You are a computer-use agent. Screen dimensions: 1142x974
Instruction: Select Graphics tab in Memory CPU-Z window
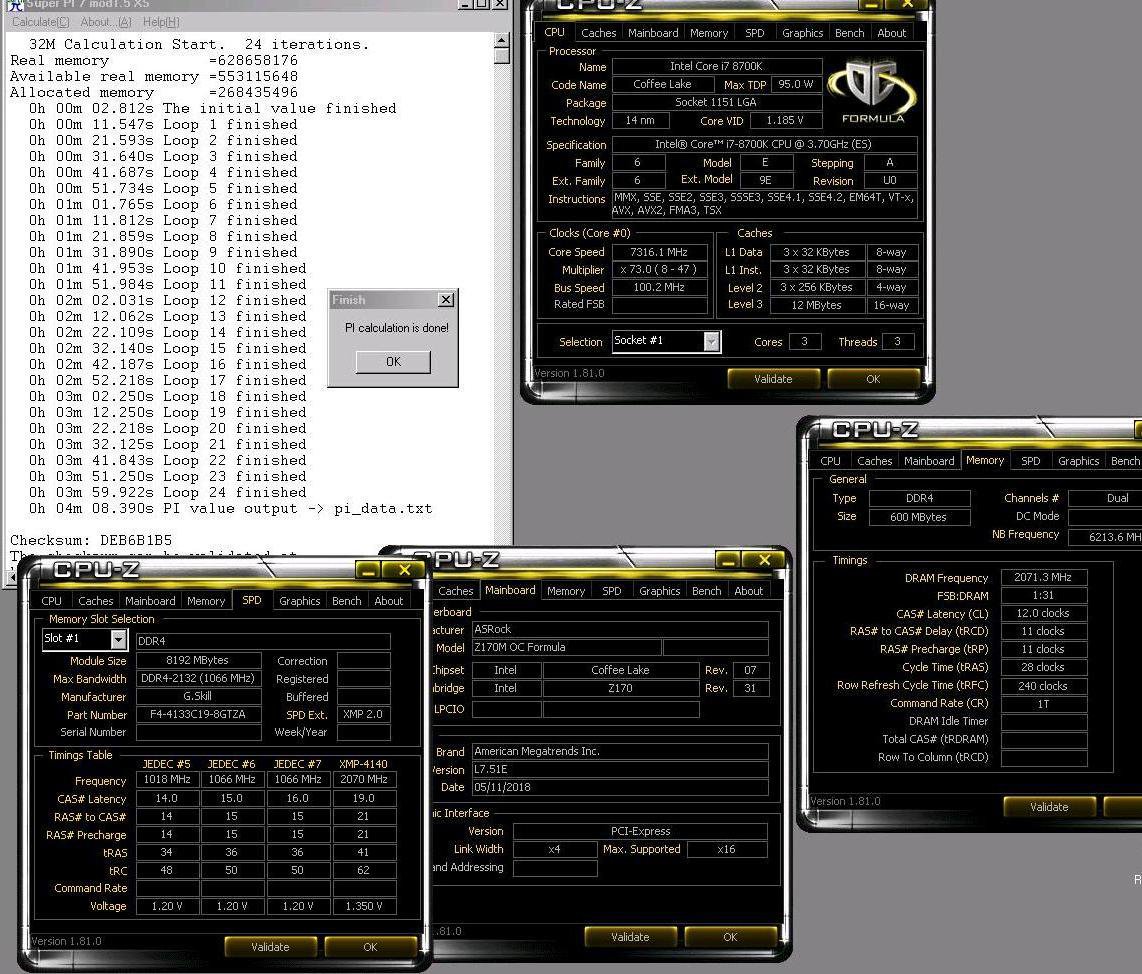1078,461
